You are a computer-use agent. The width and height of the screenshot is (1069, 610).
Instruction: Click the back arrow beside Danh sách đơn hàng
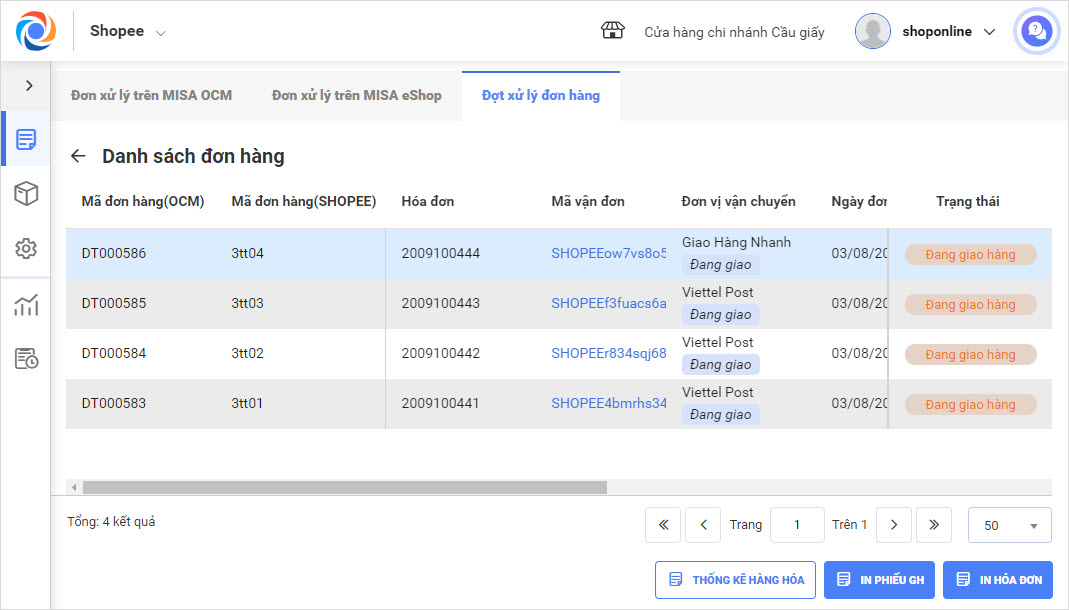78,156
